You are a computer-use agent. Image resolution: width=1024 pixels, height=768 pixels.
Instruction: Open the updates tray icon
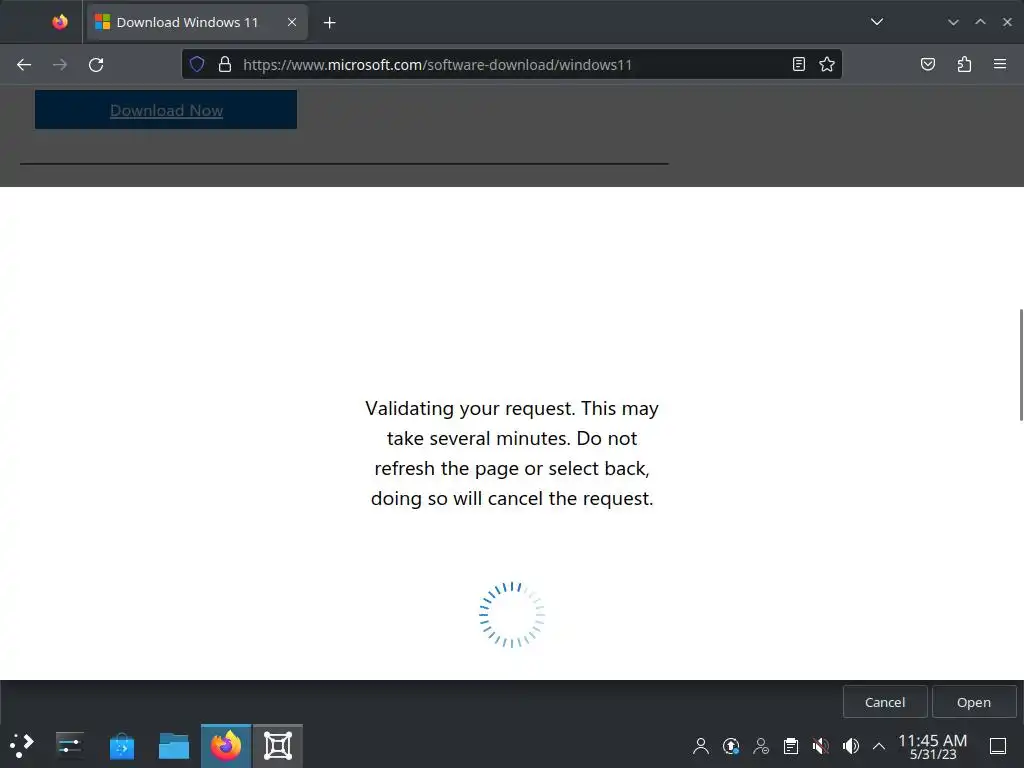coord(731,746)
